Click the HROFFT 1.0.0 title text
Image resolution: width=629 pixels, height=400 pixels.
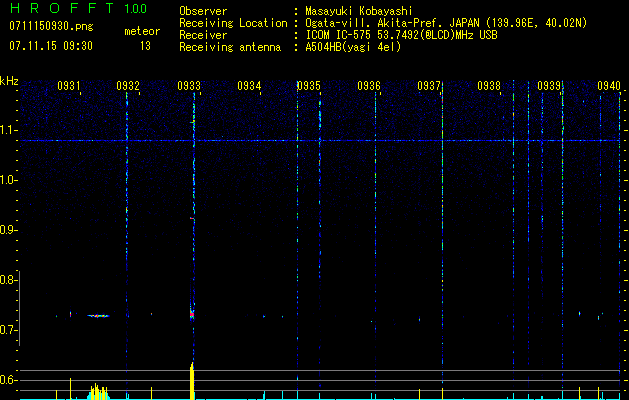tap(78, 8)
